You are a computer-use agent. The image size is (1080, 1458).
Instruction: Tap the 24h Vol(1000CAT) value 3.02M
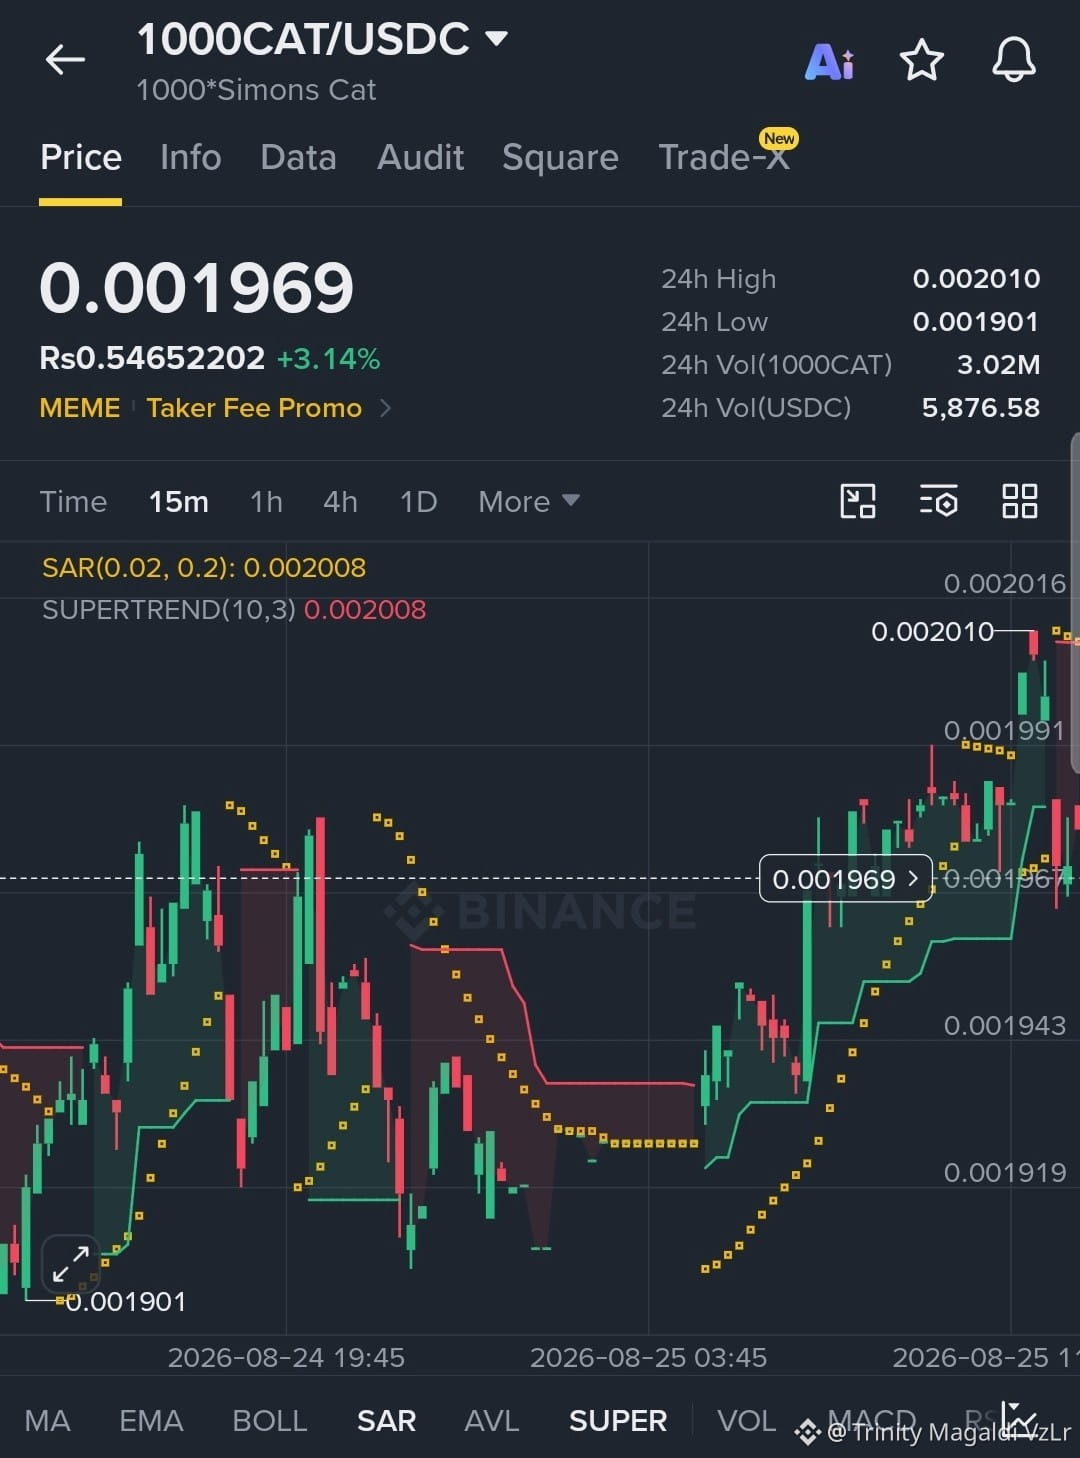pyautogui.click(x=998, y=365)
